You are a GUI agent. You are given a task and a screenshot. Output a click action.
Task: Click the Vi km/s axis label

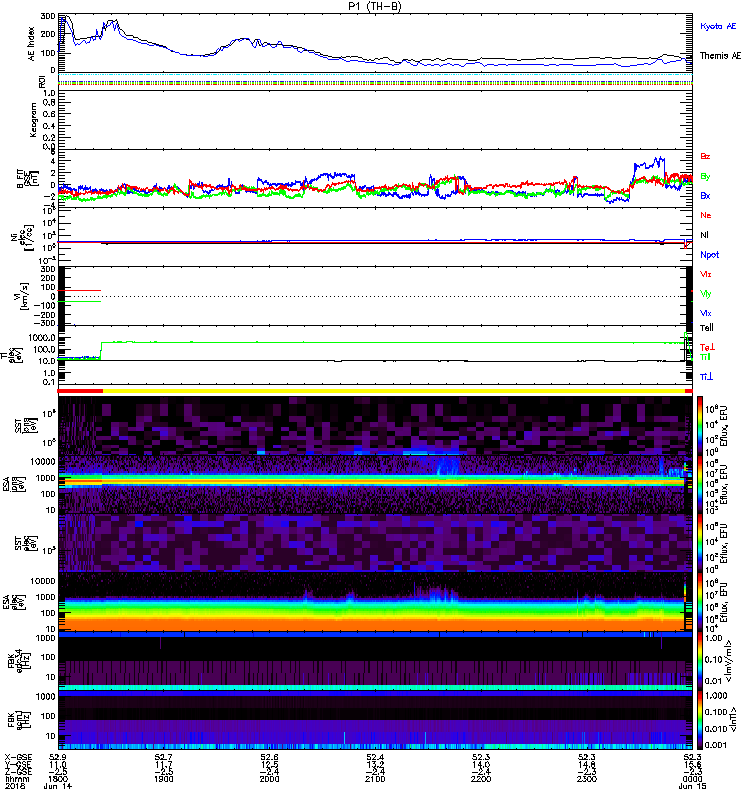[x=23, y=296]
